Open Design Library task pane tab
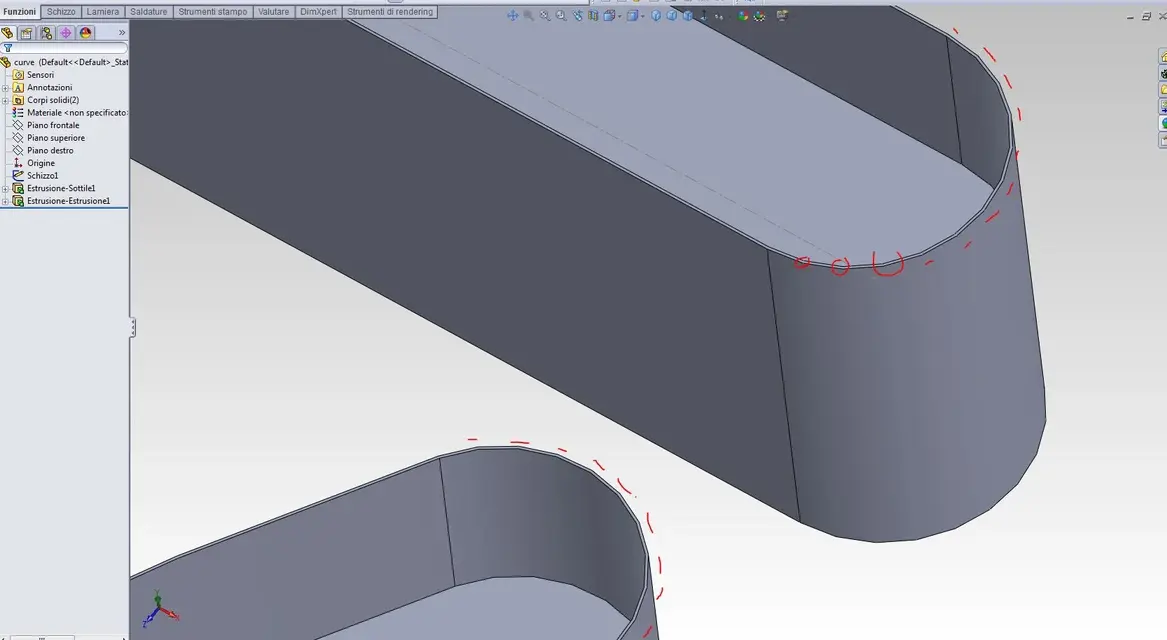Image resolution: width=1167 pixels, height=640 pixels. pos(1163,73)
